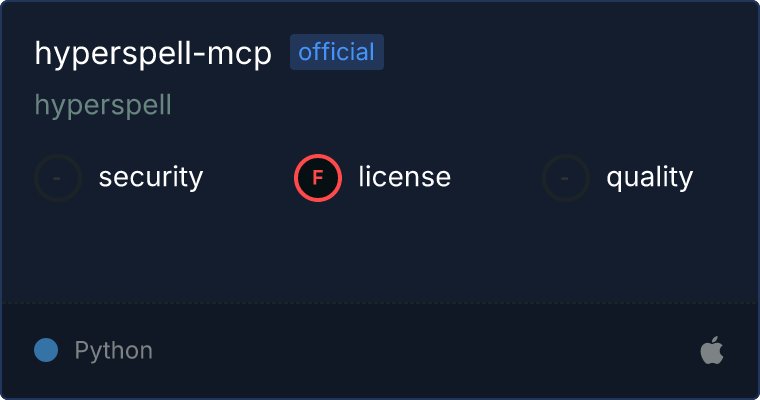Select the license rating label
Viewport: 760px width, 400px height.
coord(405,176)
